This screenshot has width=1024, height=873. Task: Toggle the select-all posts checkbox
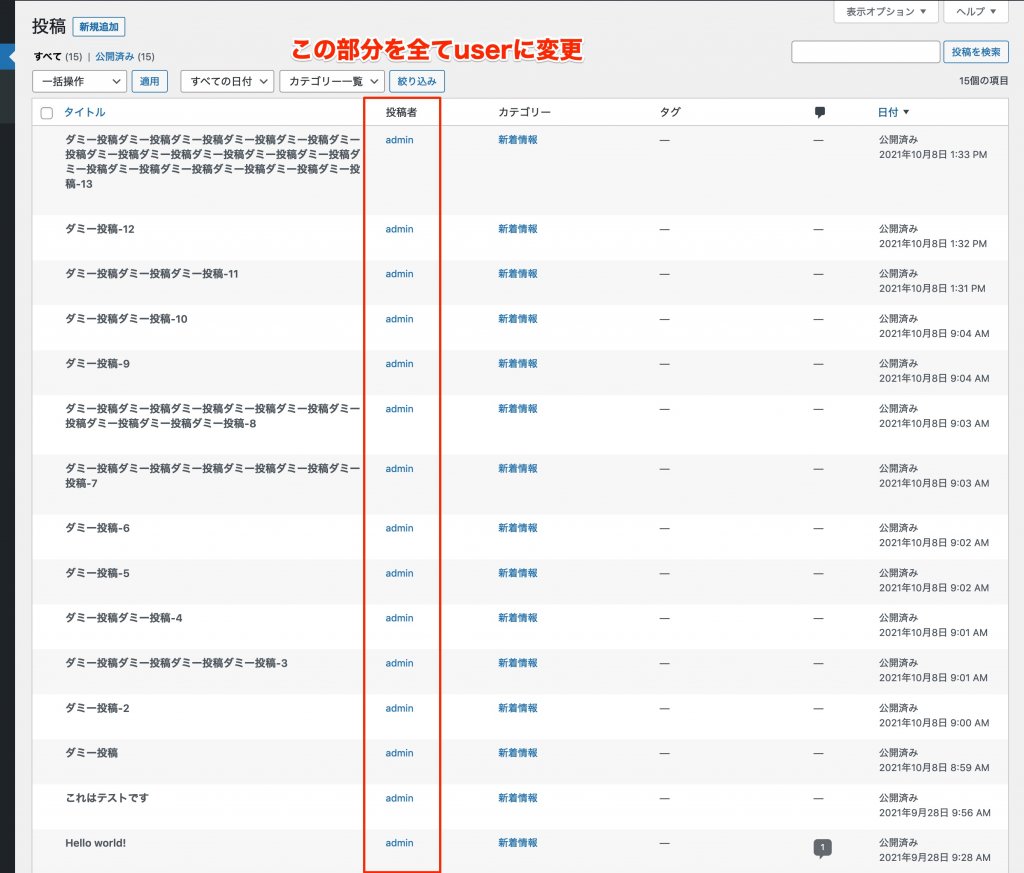click(x=47, y=113)
